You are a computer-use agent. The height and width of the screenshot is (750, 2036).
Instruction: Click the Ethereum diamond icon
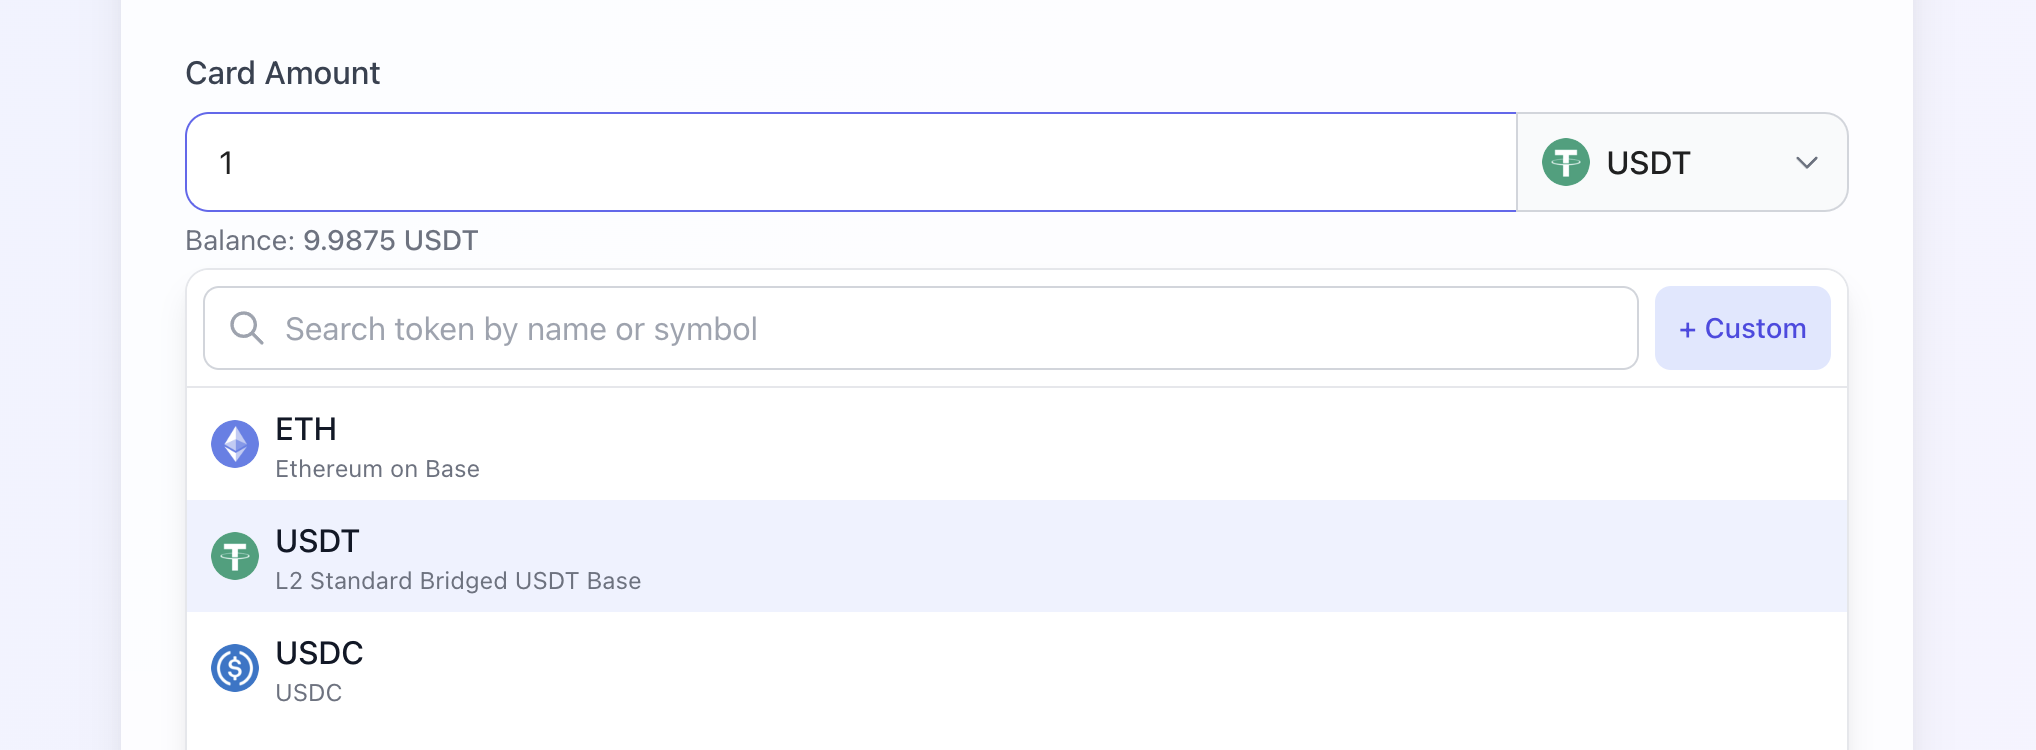[235, 444]
